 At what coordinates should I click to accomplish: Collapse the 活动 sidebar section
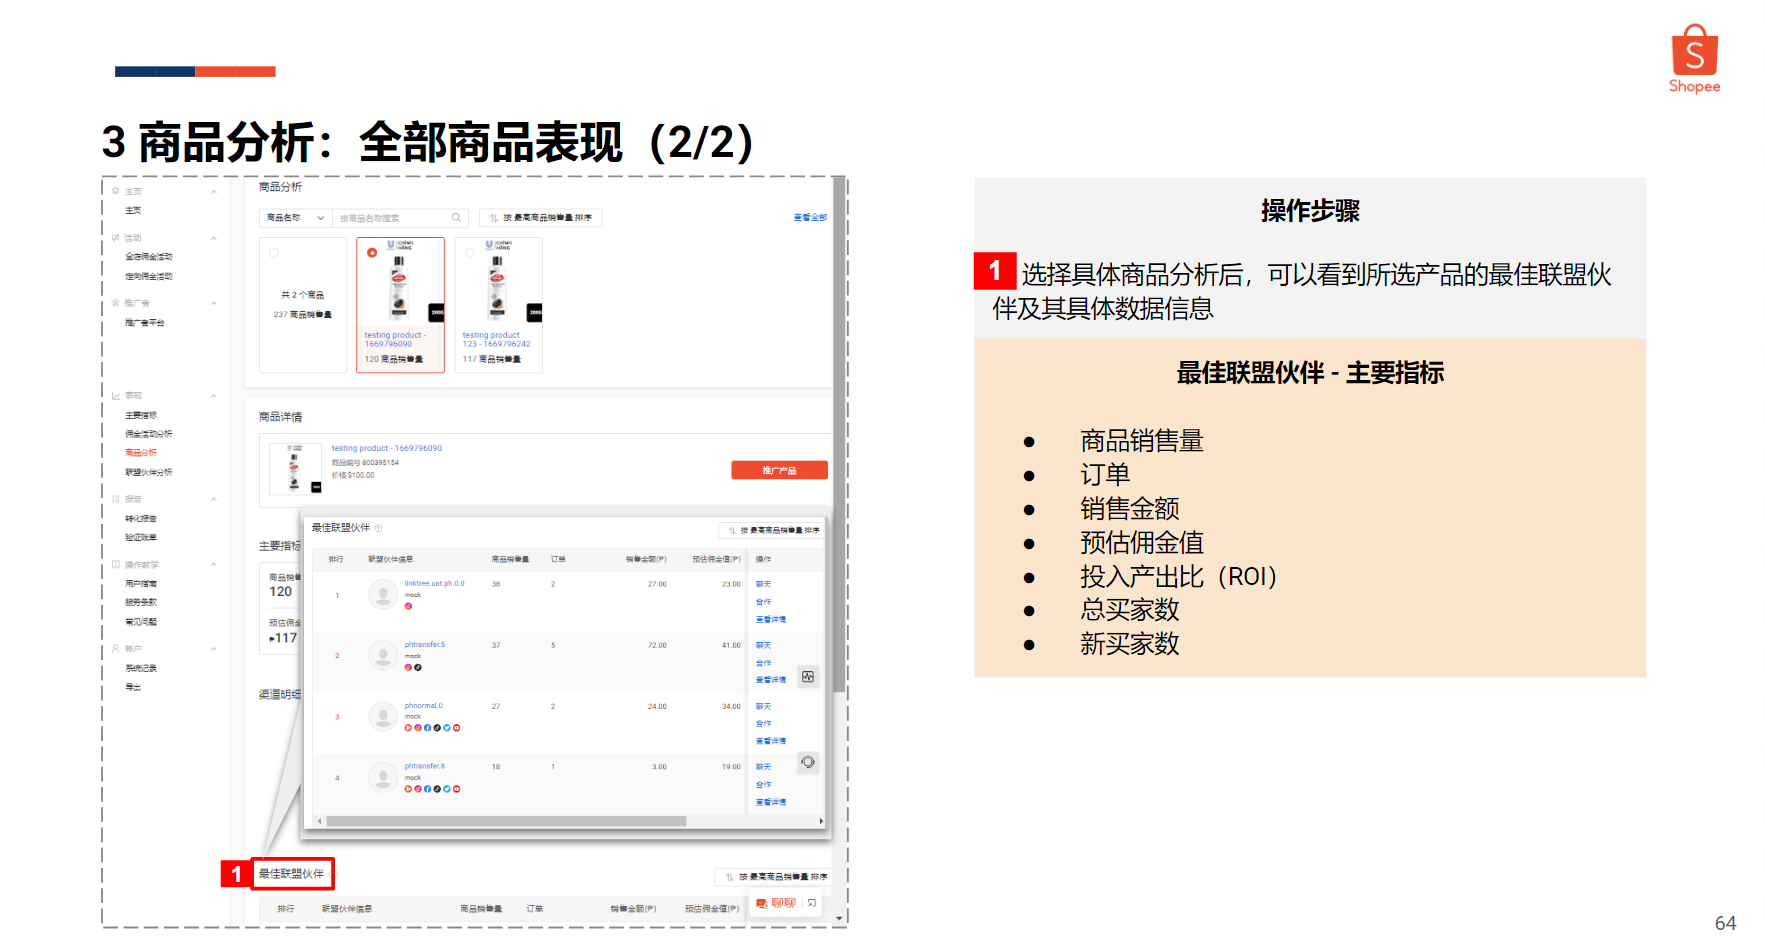pyautogui.click(x=214, y=238)
